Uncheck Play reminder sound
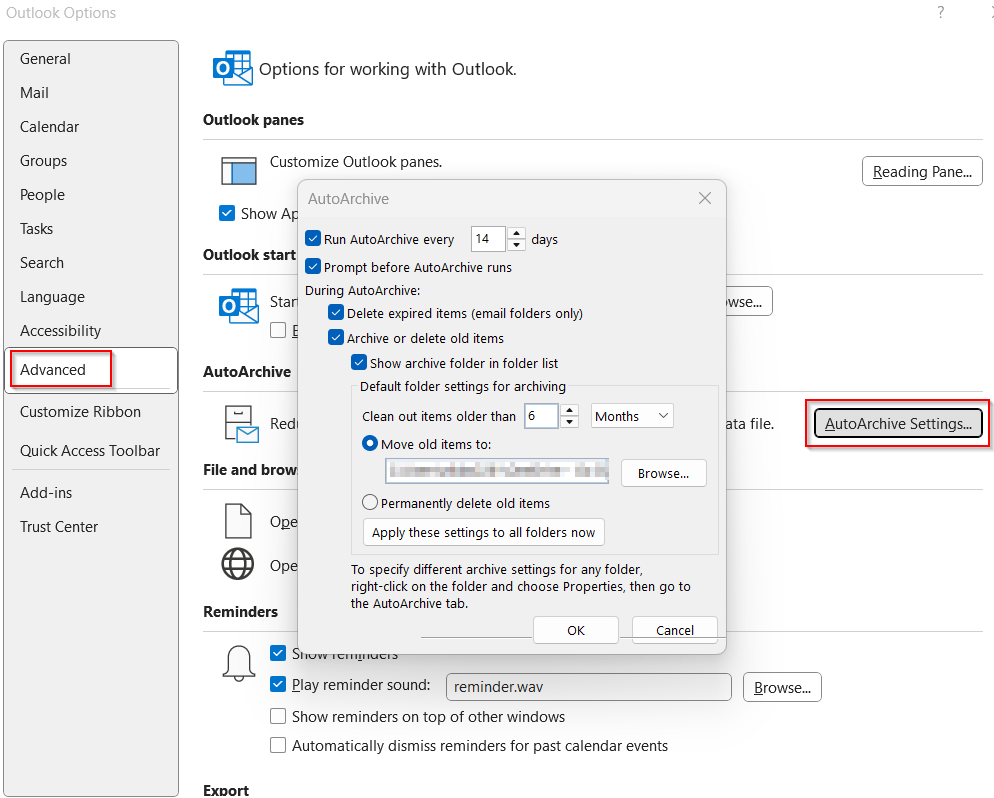The width and height of the screenshot is (994, 798). [278, 684]
